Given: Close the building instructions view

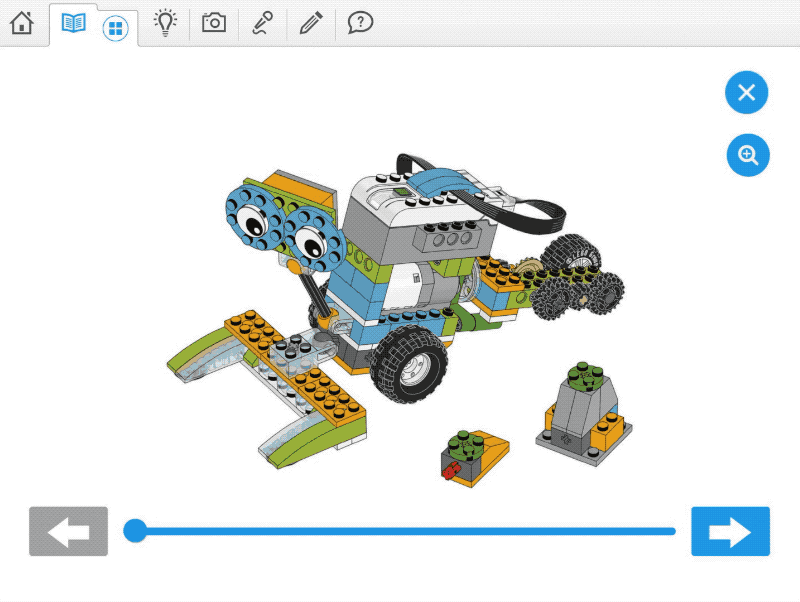Looking at the screenshot, I should coord(746,92).
